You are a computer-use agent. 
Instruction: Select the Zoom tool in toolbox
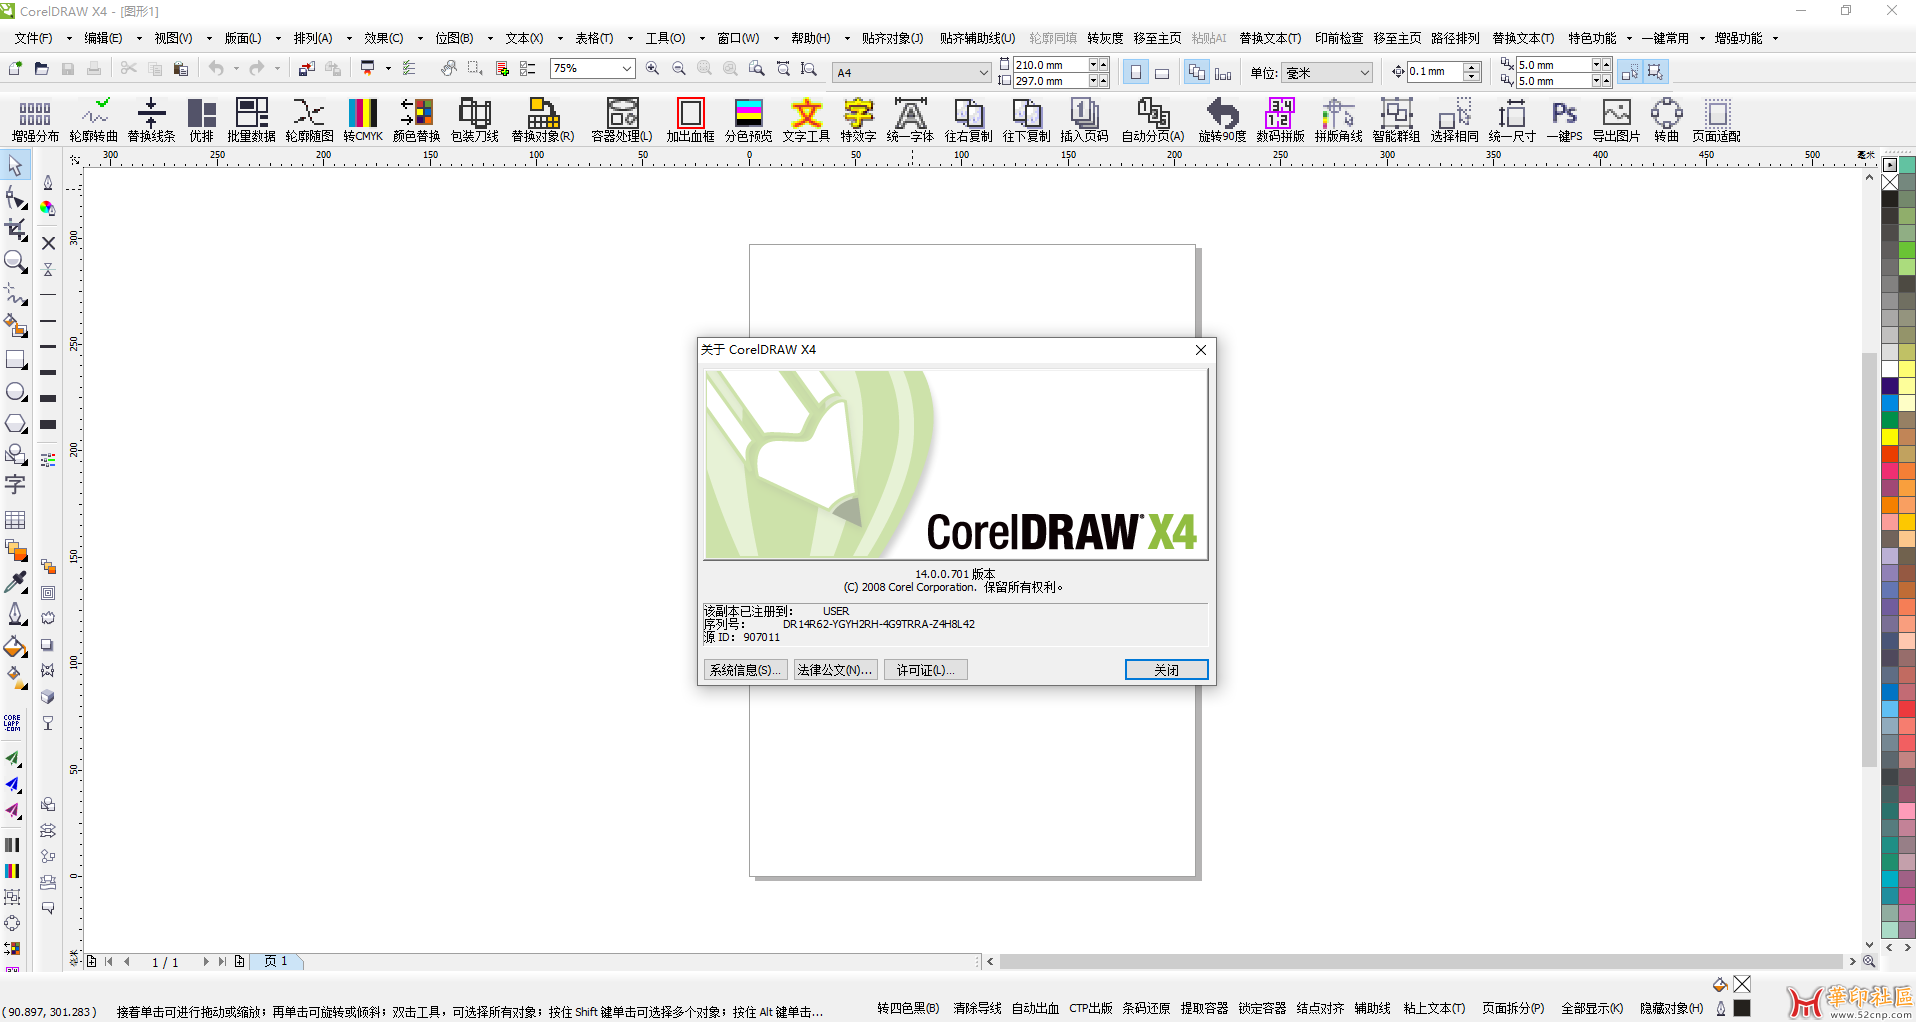click(15, 262)
